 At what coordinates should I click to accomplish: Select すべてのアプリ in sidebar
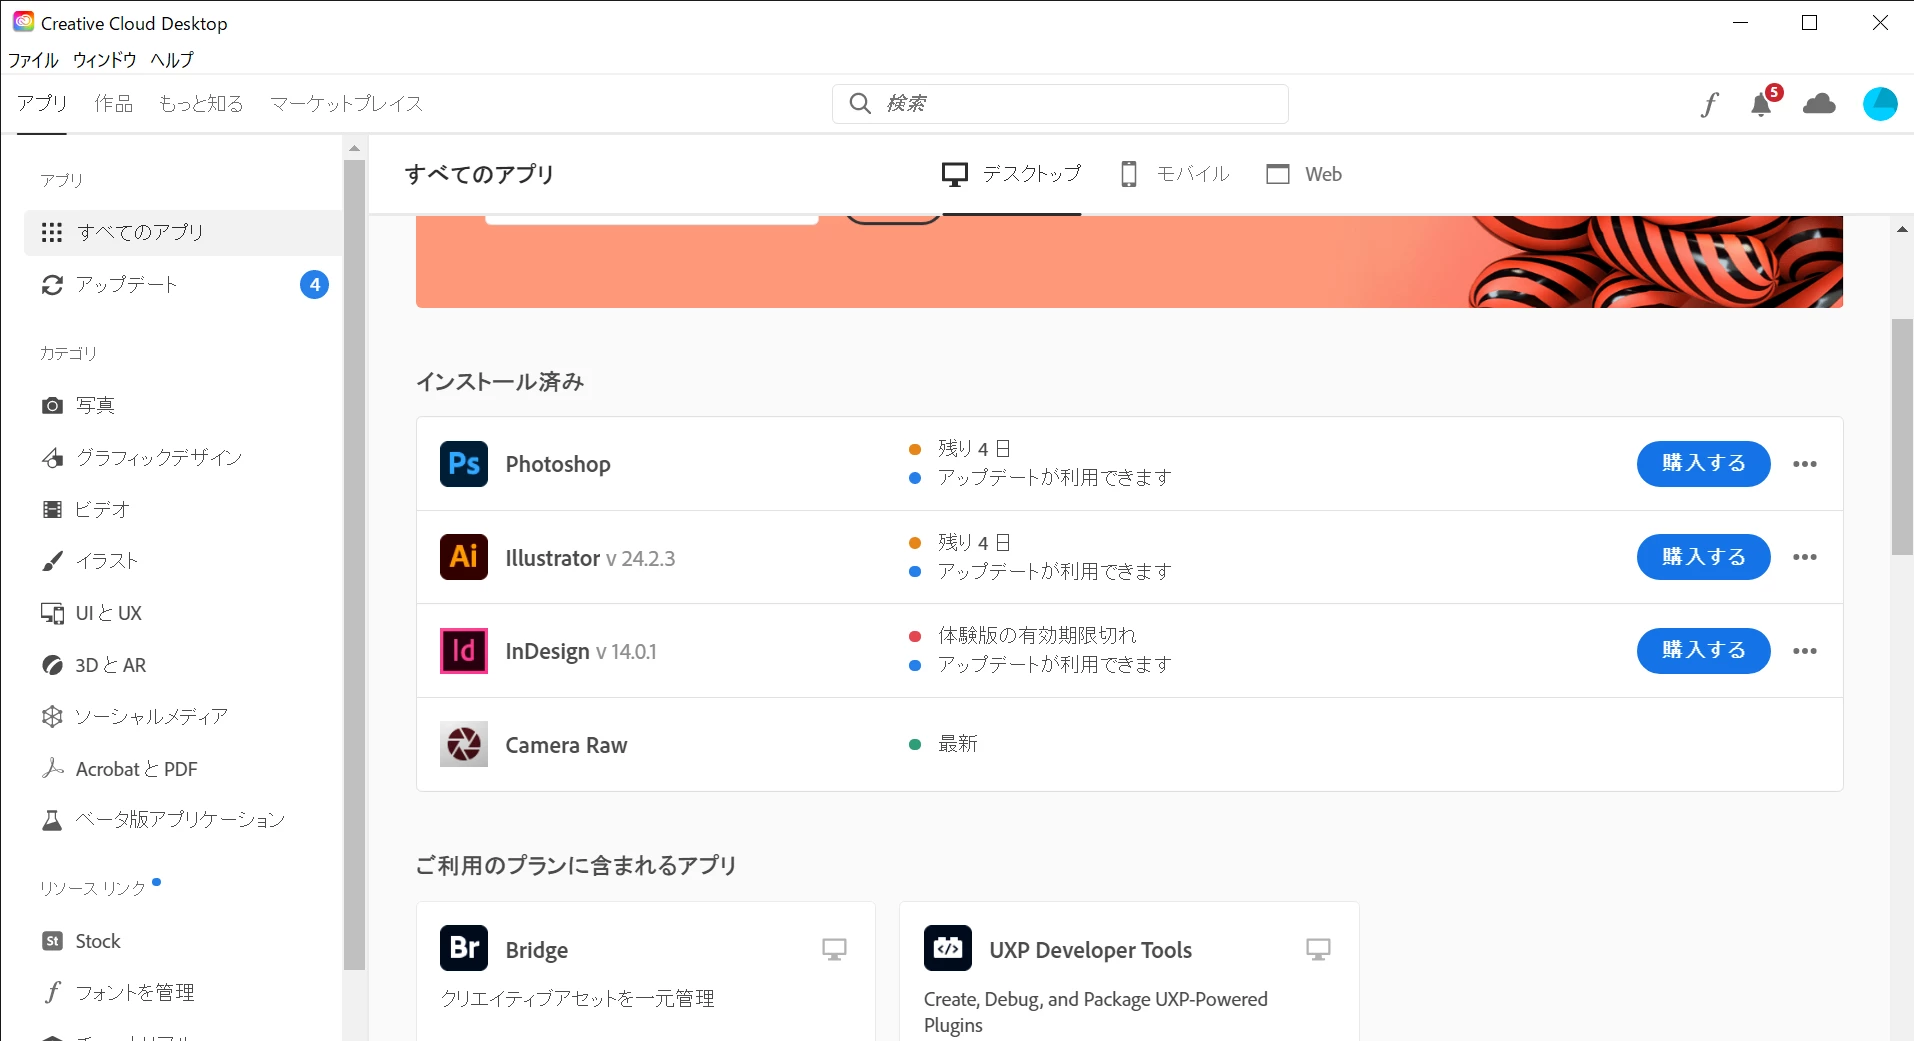pyautogui.click(x=183, y=233)
